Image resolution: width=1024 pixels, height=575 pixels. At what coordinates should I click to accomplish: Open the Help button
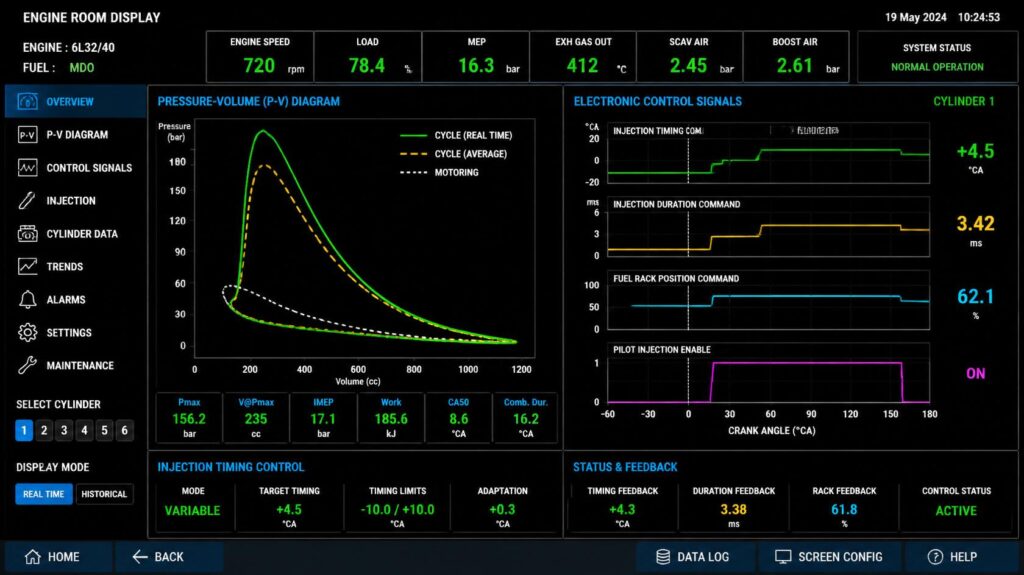pos(953,557)
